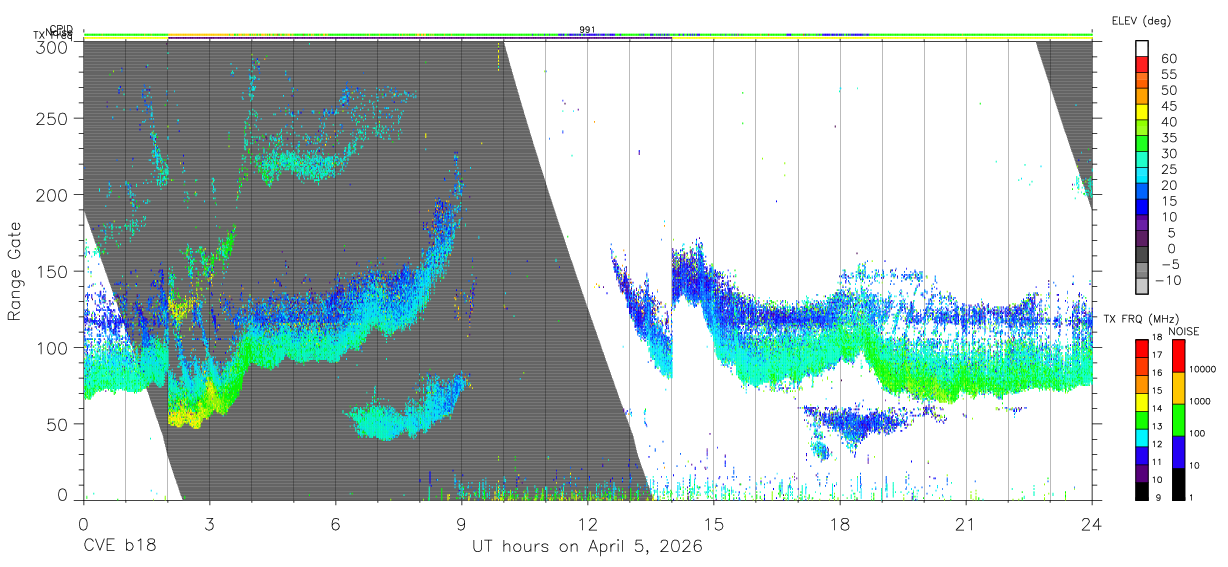Click the '18' UT hour axis label

click(x=839, y=524)
